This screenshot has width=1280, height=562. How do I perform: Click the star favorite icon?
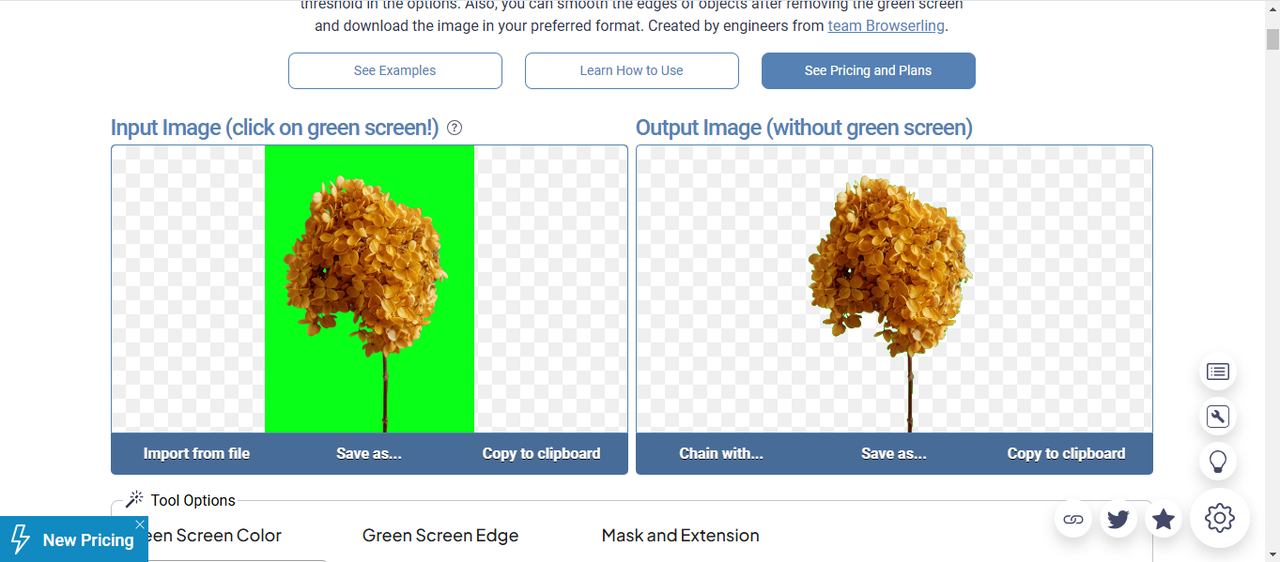click(1163, 519)
